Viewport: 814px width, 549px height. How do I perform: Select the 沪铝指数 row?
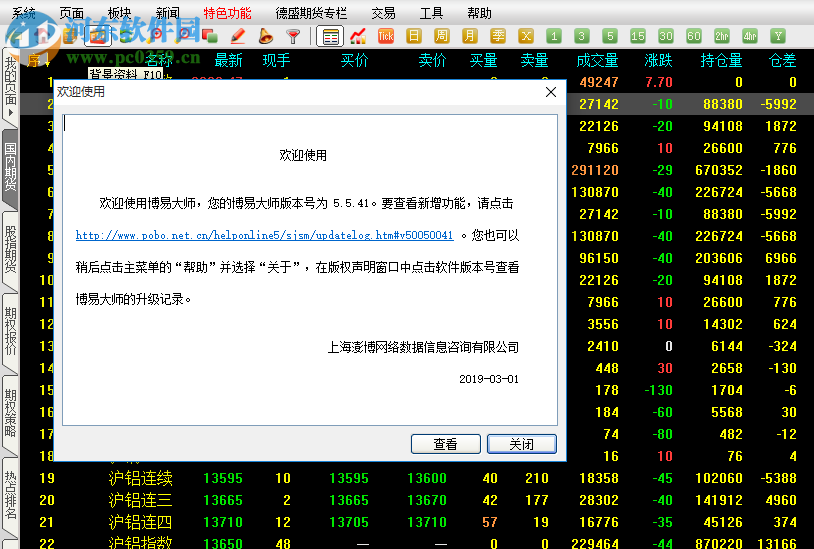click(416, 543)
